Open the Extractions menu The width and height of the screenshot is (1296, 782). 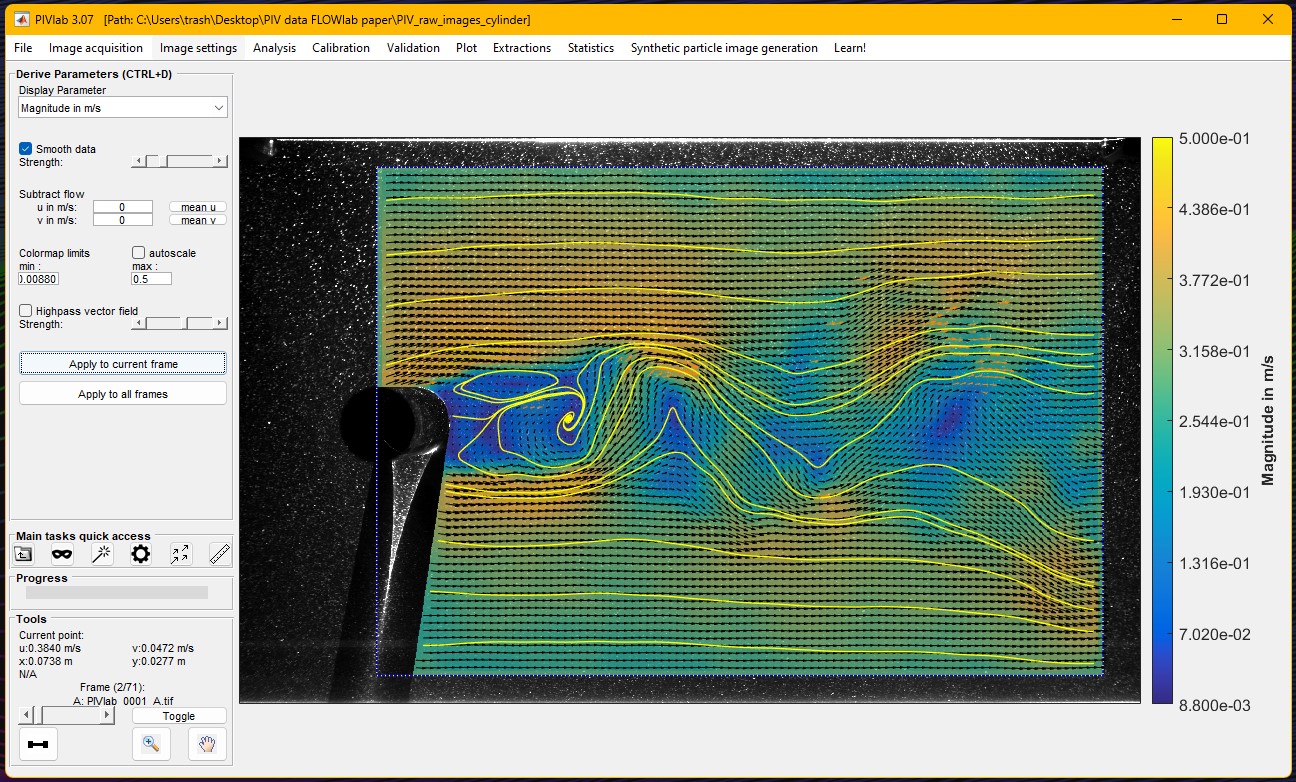pyautogui.click(x=521, y=48)
